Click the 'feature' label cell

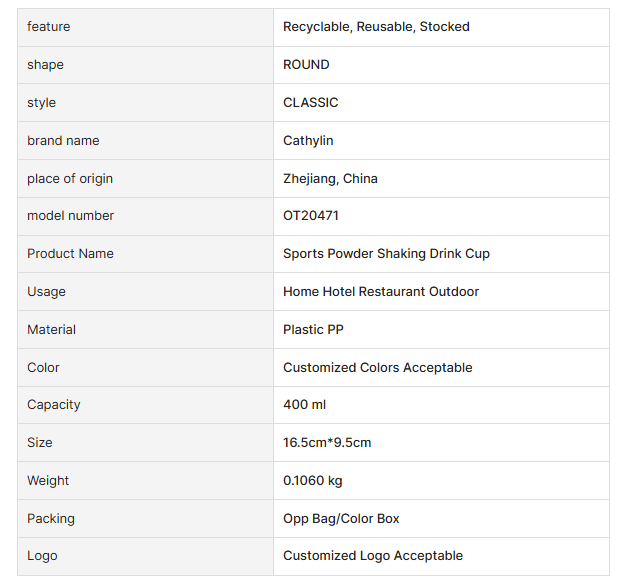49,27
